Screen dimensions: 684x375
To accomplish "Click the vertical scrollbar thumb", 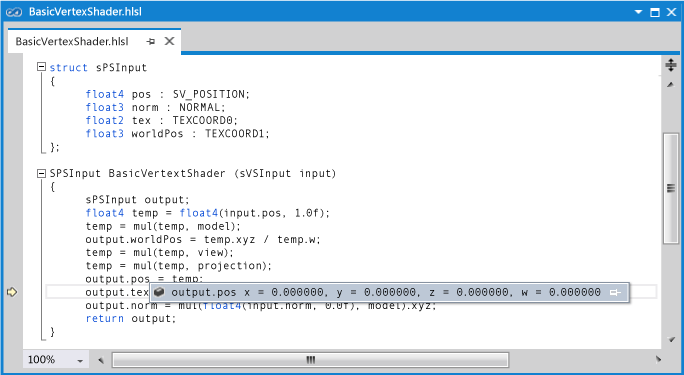I will 671,188.
